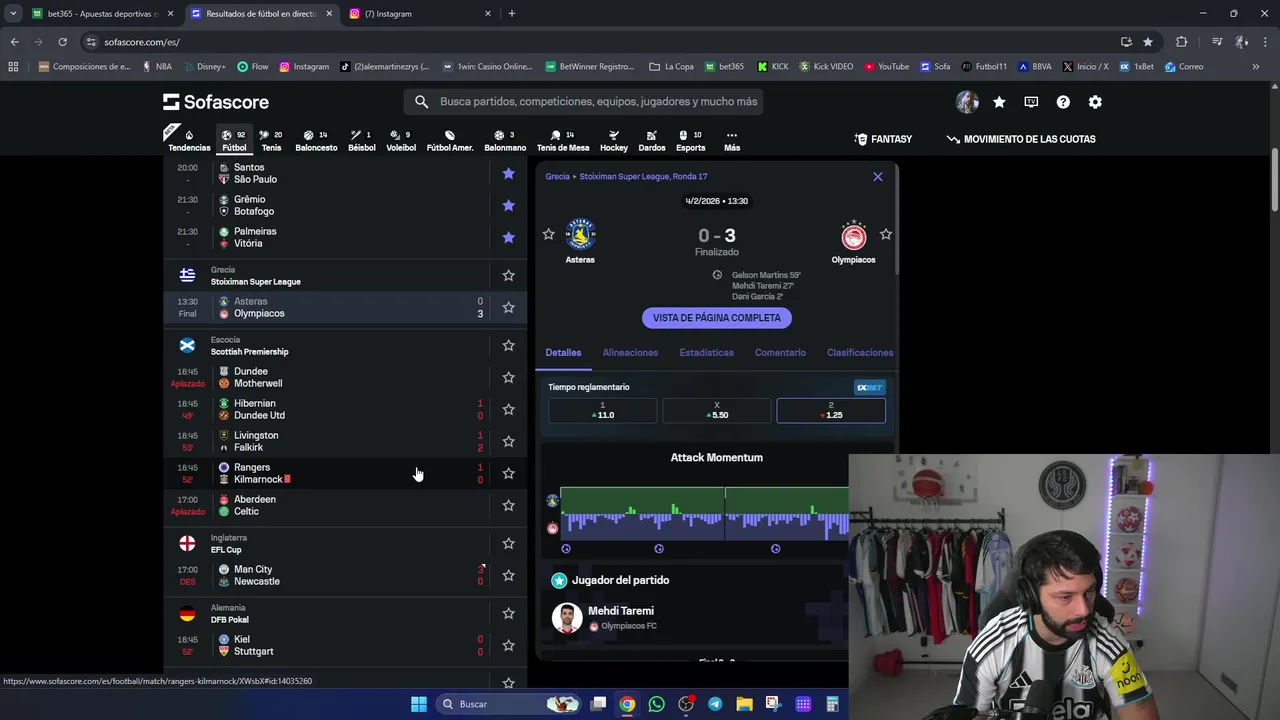Open the Béisbol sport category
The height and width of the screenshot is (720, 1280).
click(x=362, y=140)
